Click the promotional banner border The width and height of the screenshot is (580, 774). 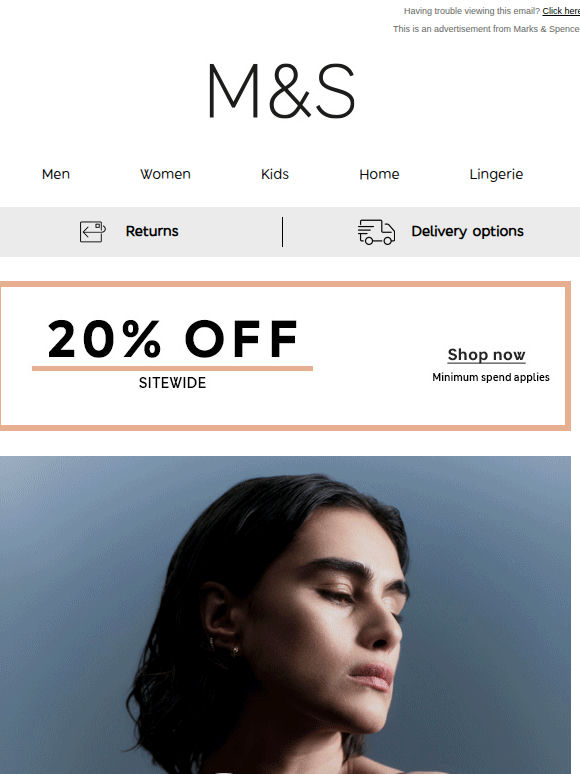click(x=285, y=284)
